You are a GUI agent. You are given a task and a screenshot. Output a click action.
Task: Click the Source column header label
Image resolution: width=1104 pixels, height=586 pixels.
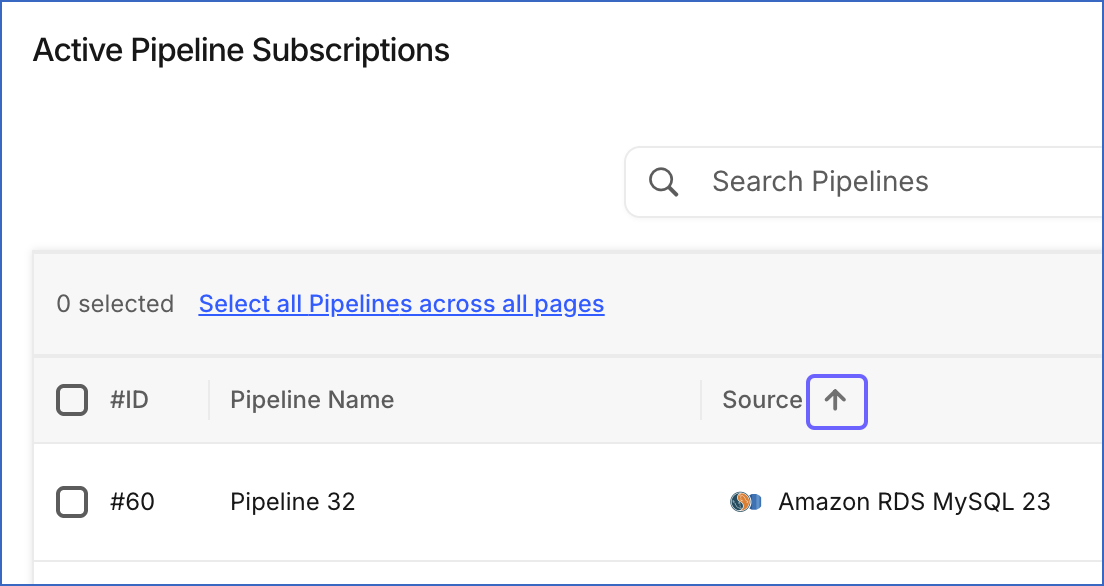pyautogui.click(x=762, y=400)
